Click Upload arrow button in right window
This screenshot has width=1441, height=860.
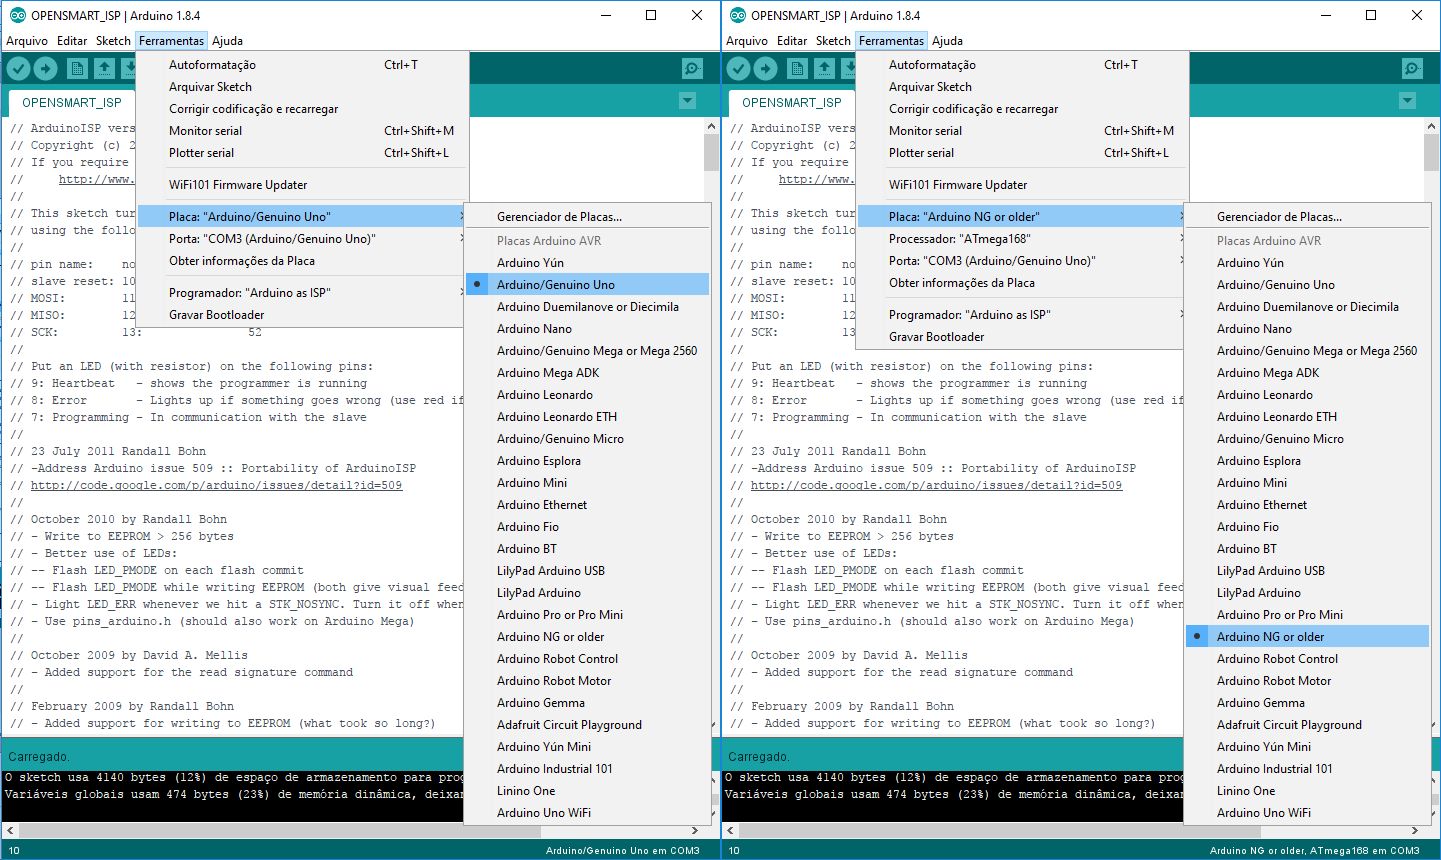pos(766,68)
